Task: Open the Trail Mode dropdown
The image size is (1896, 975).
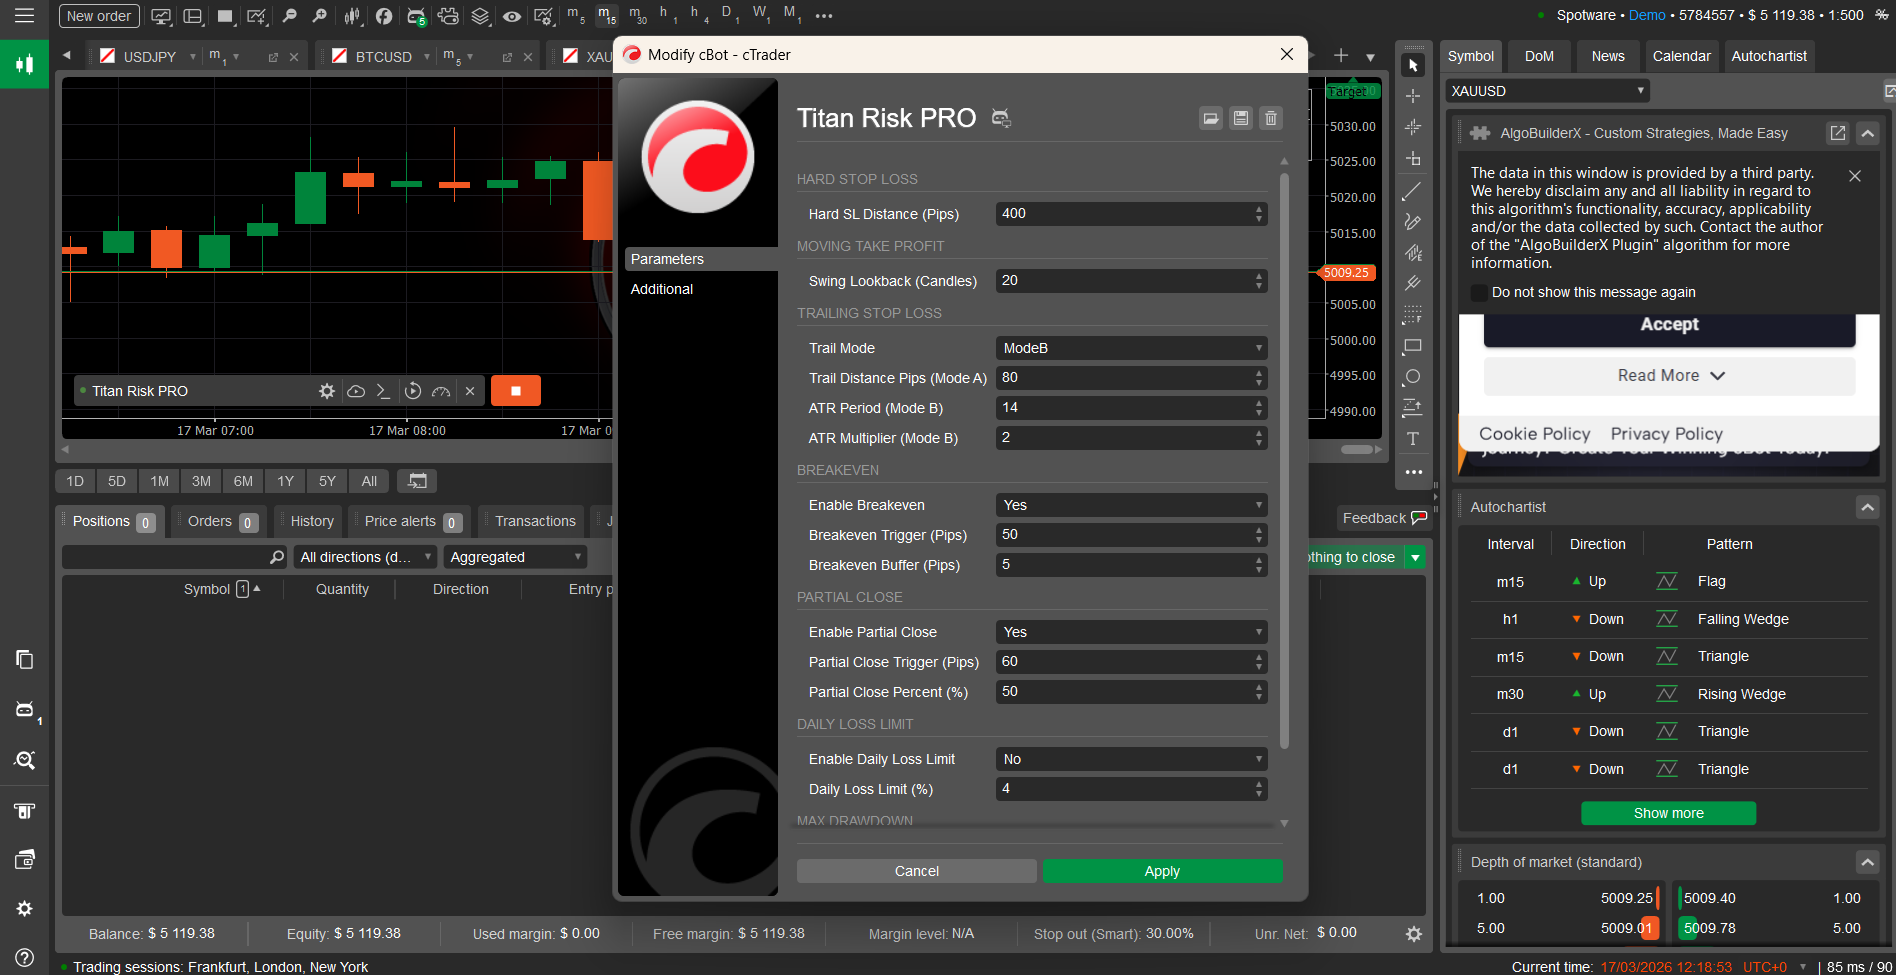Action: click(1130, 348)
